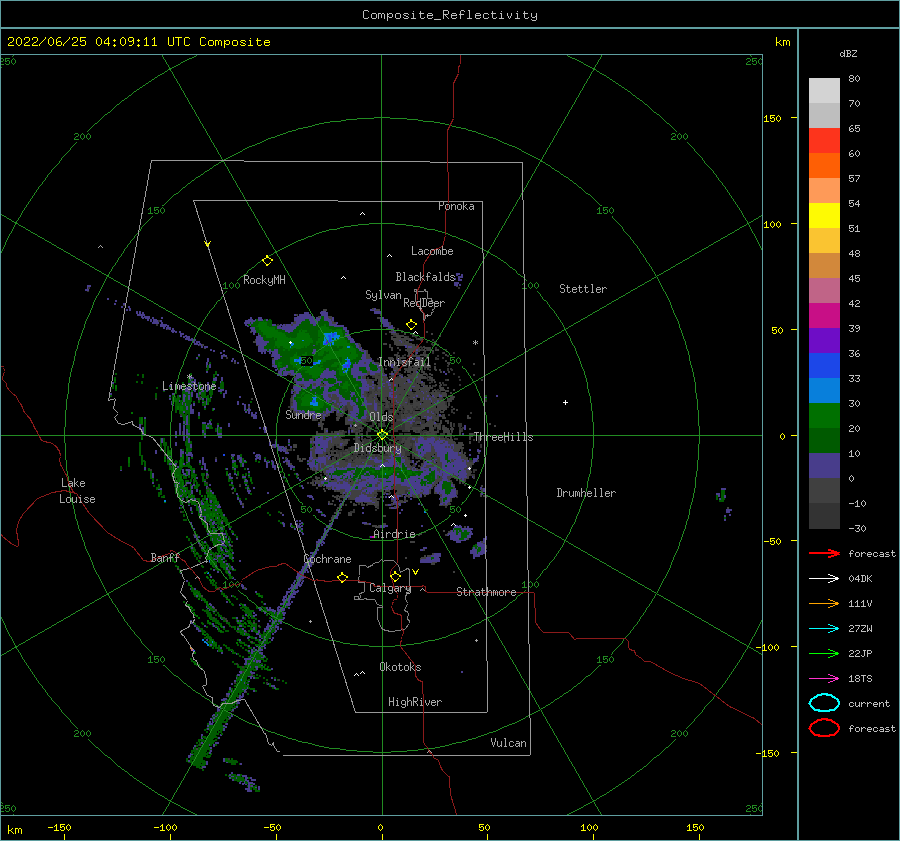Screen dimensions: 900x841
Task: Click the Drumheller city label
Action: (586, 493)
